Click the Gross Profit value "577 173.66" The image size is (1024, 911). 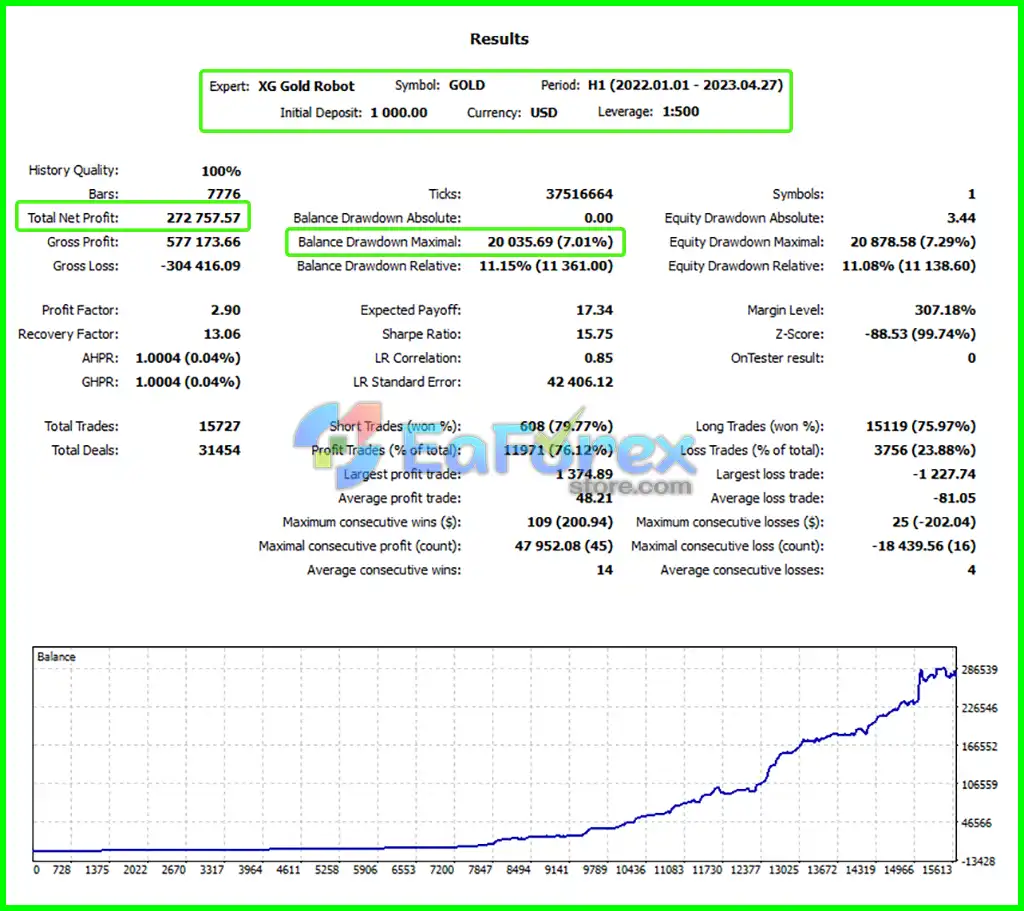coord(203,242)
